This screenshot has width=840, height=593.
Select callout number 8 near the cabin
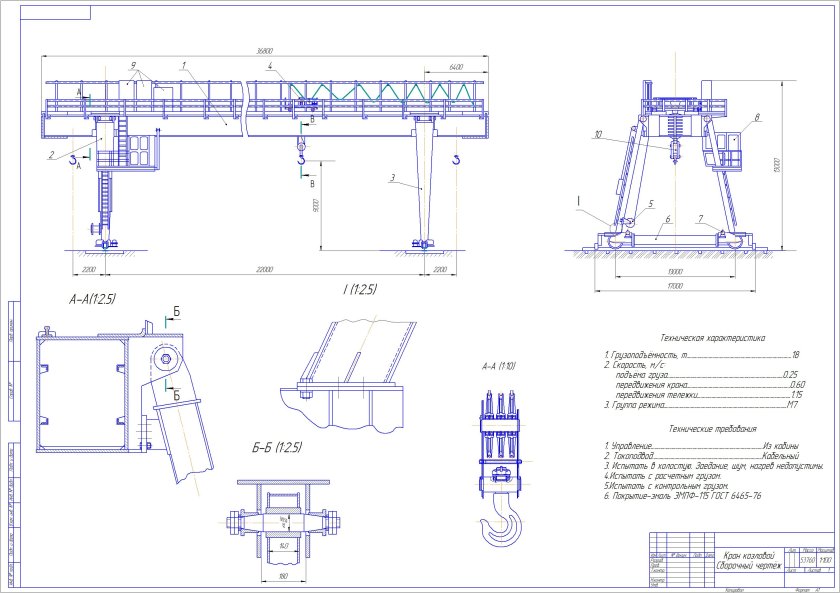point(757,118)
